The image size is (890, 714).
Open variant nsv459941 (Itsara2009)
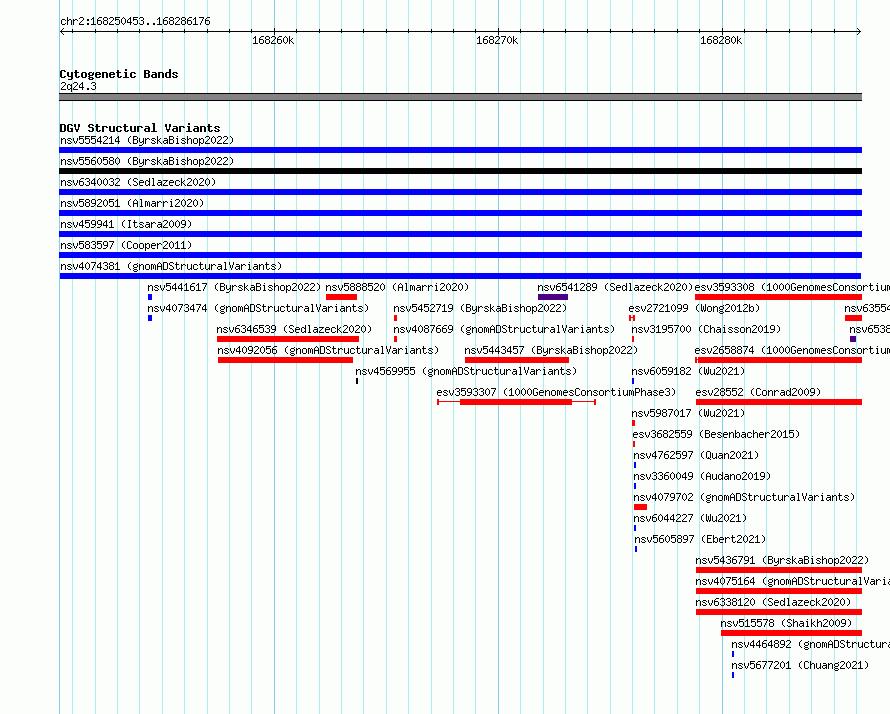click(x=126, y=224)
